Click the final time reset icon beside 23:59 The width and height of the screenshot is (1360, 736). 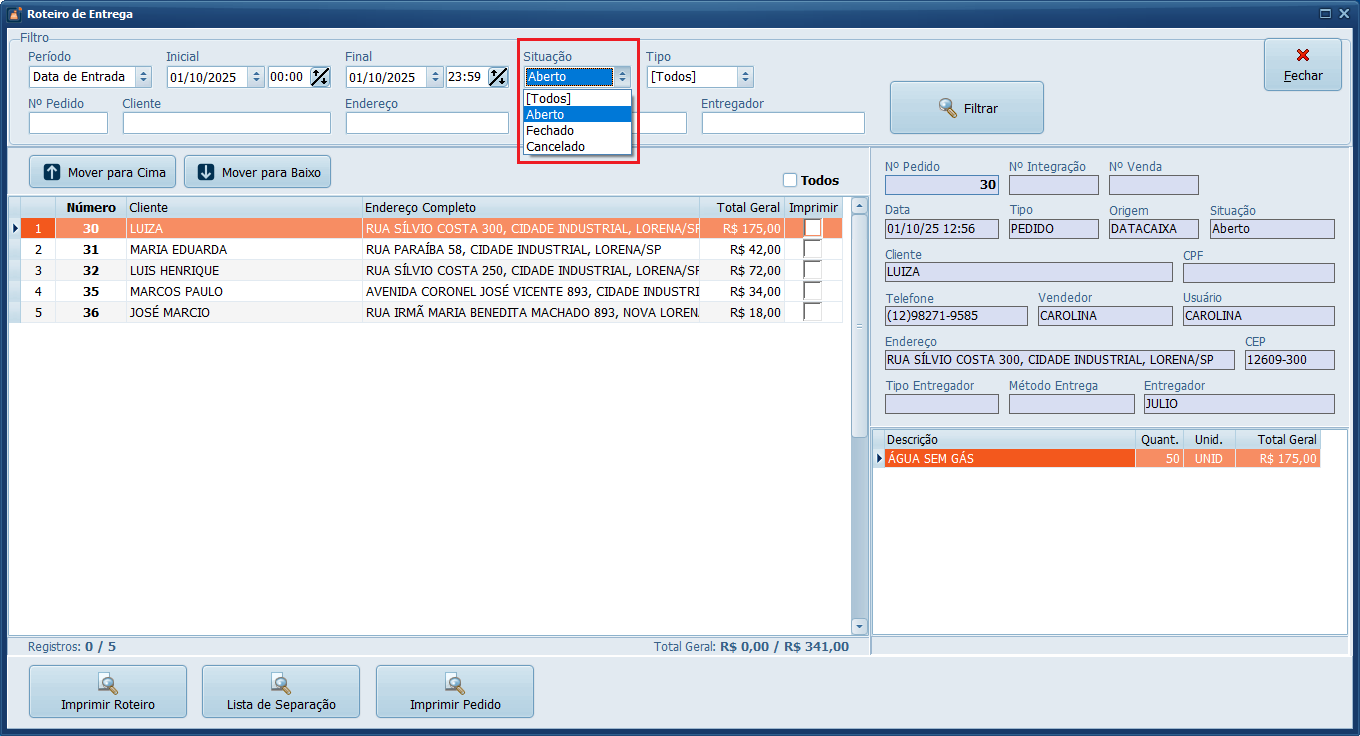[x=498, y=77]
